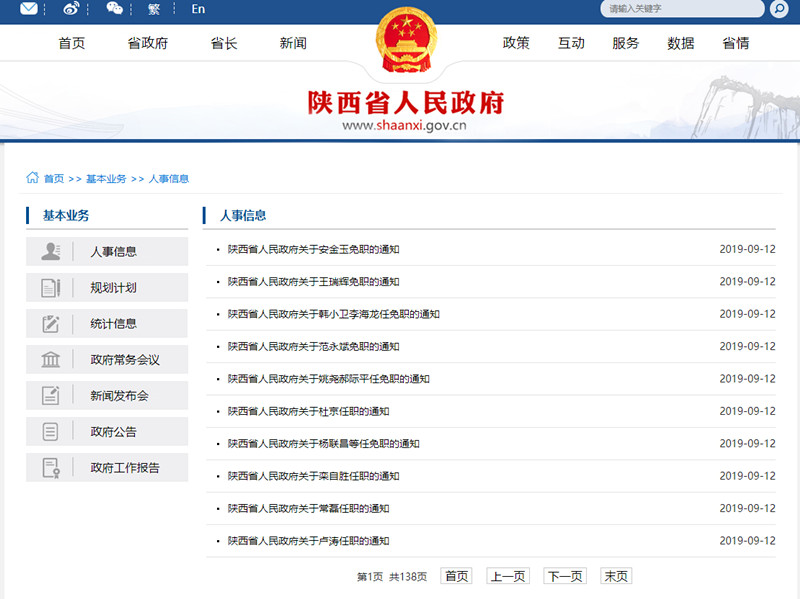Go to next page with 下一页
800x599 pixels.
coord(564,576)
